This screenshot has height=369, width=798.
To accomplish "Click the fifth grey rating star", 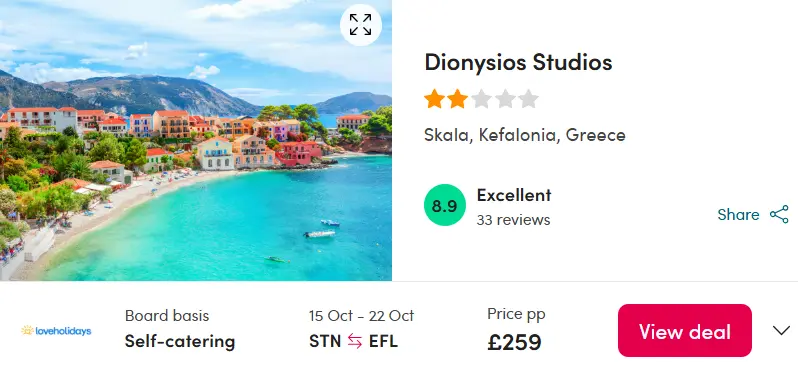I will 528,99.
